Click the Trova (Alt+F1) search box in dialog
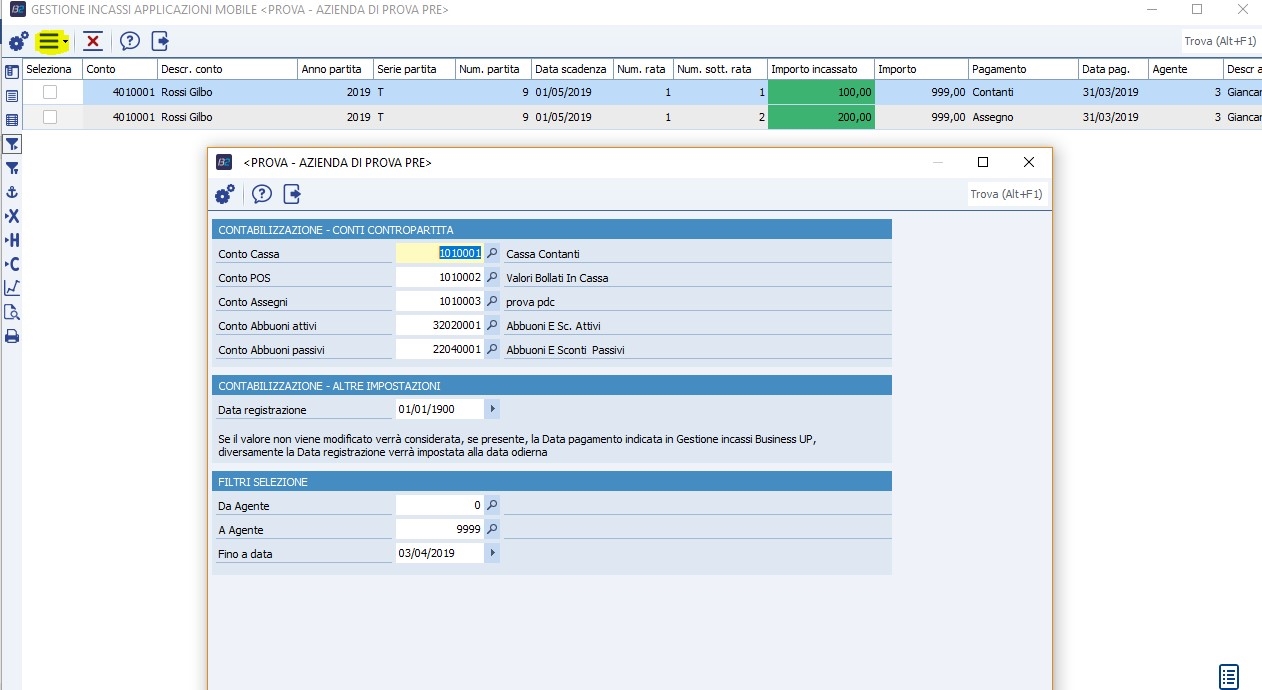 pos(1006,194)
